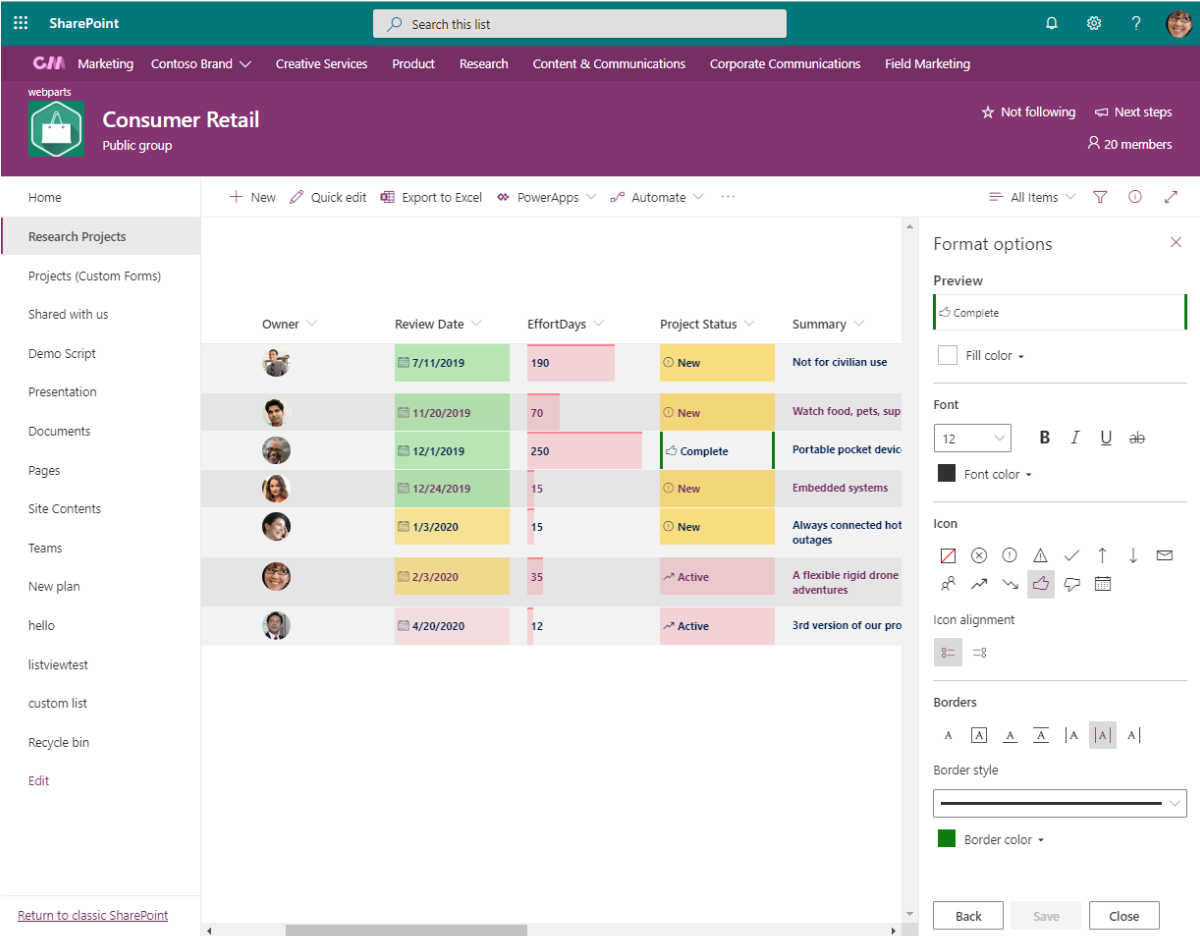Open Research Projects in left navigation
1200x936 pixels.
[x=77, y=237]
